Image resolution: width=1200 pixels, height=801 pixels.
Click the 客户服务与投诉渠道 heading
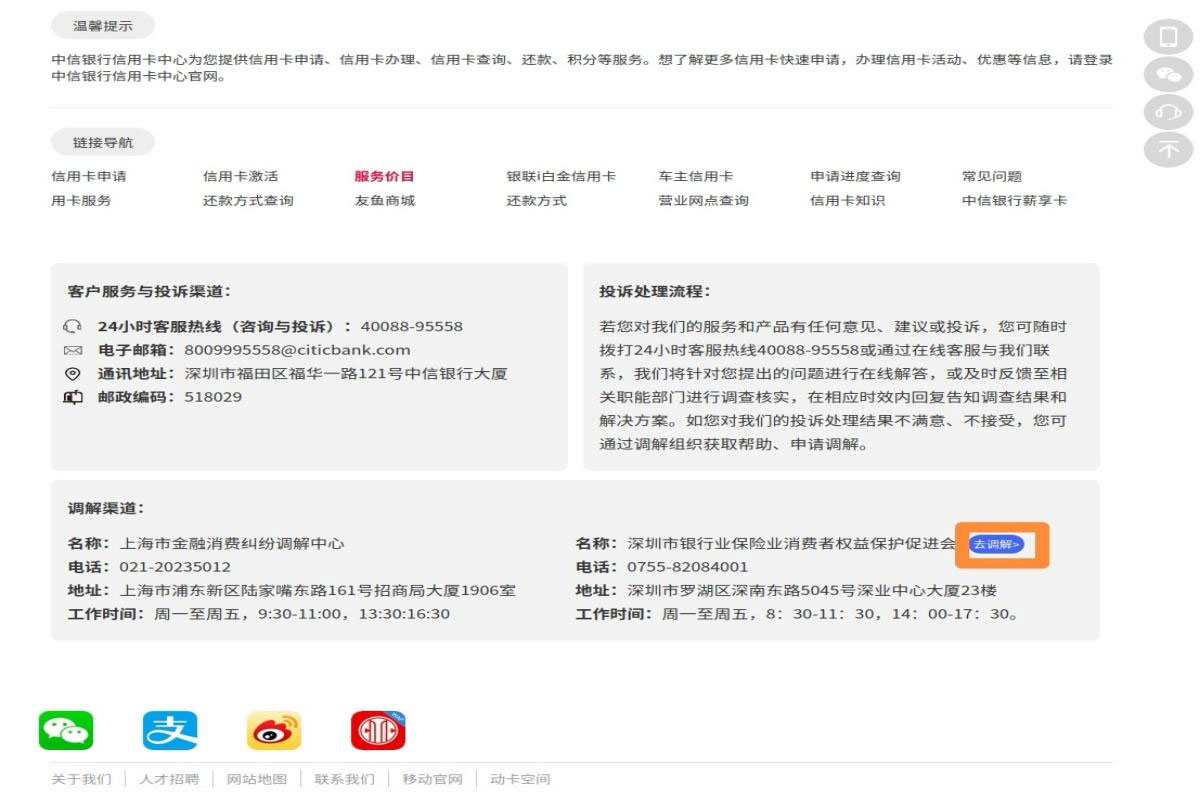point(149,291)
